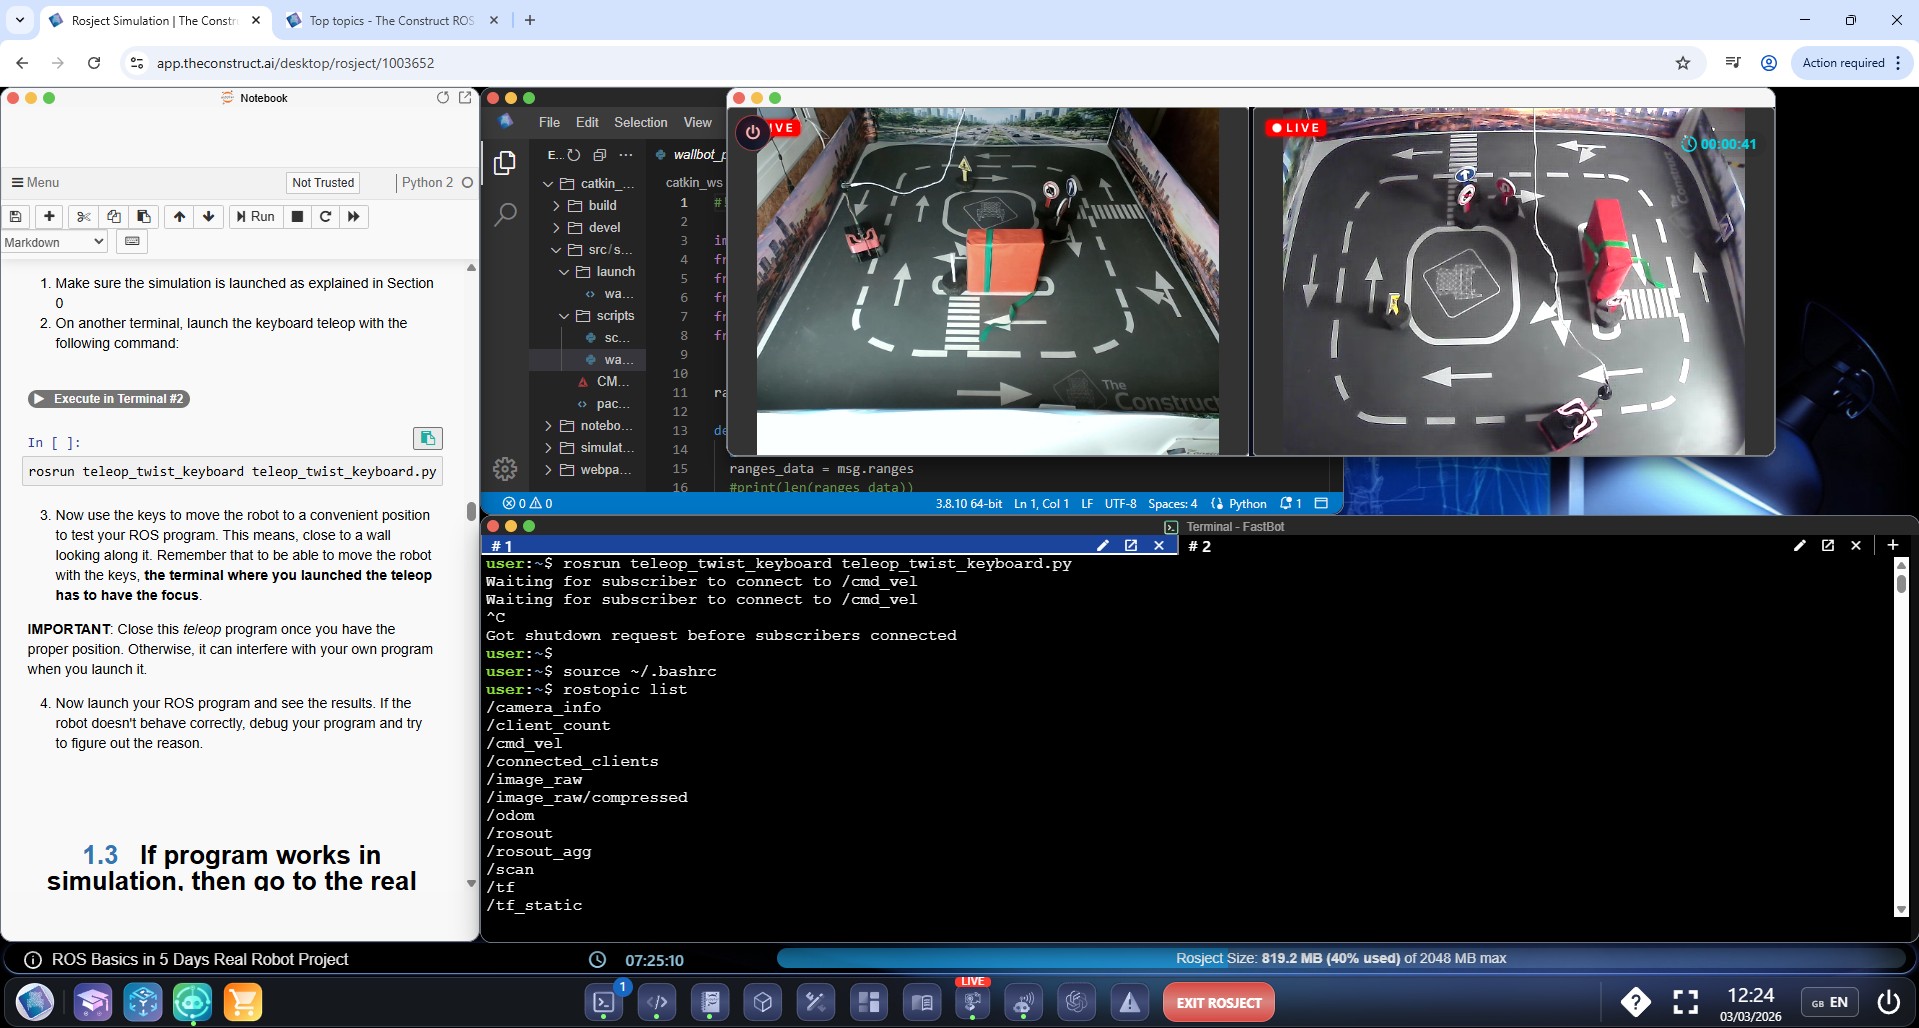Cut the selected cell with the scissors icon
Image resolution: width=1919 pixels, height=1028 pixels.
[84, 217]
